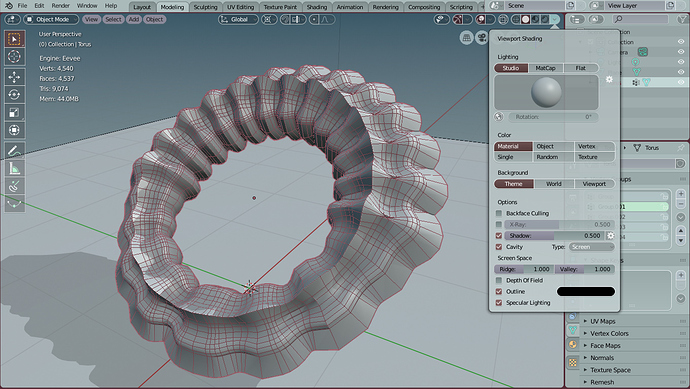The height and width of the screenshot is (389, 690).
Task: Switch to the Sculpting workspace tab
Action: click(x=206, y=7)
